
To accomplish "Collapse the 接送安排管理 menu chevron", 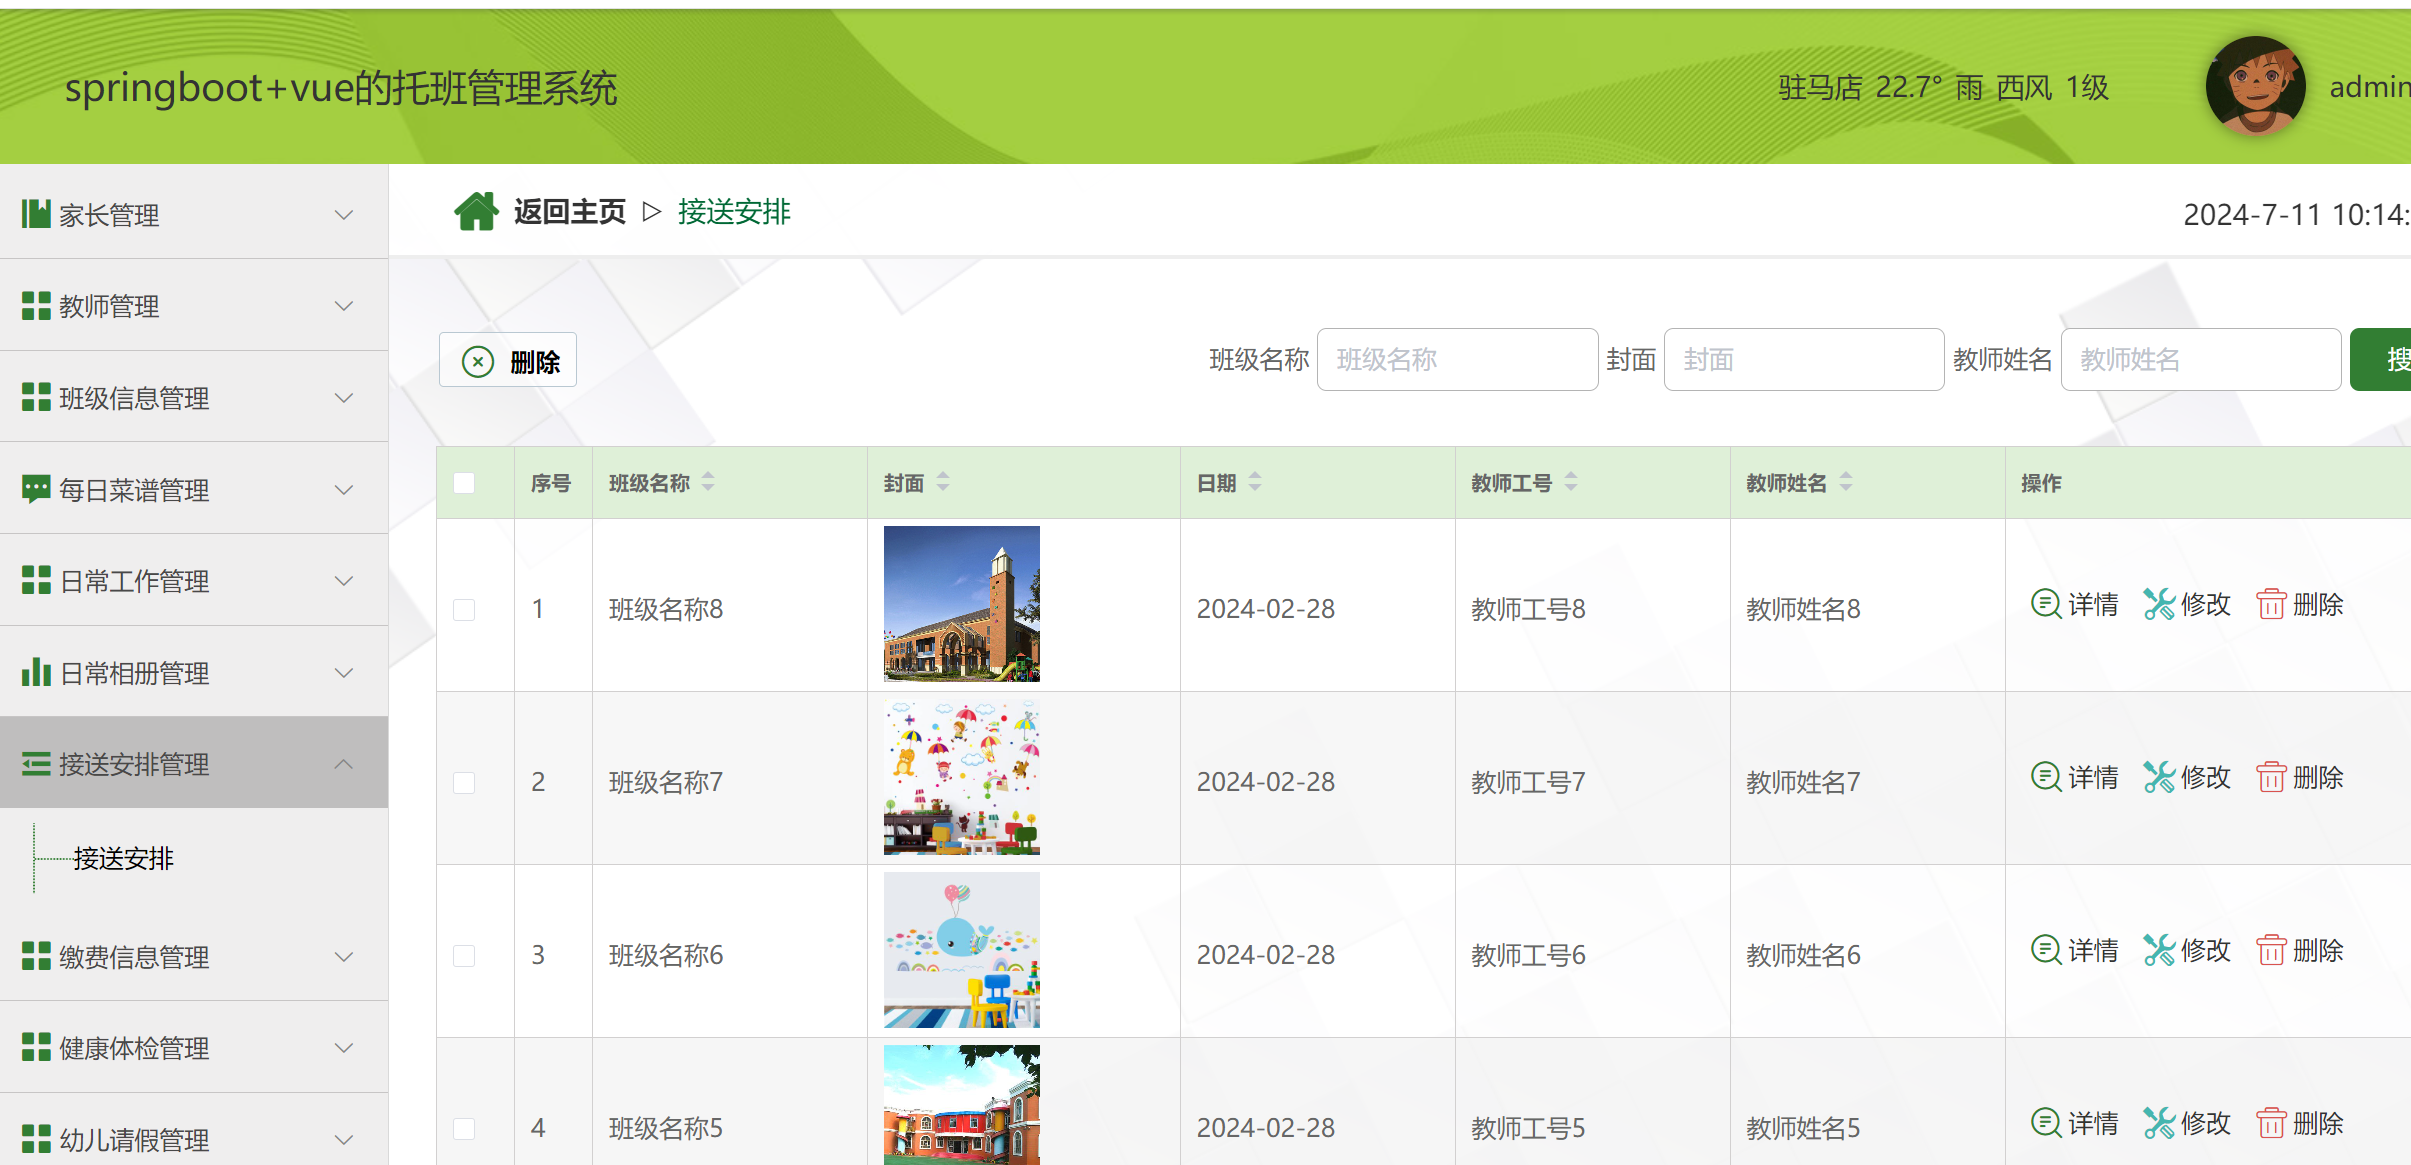I will click(344, 764).
